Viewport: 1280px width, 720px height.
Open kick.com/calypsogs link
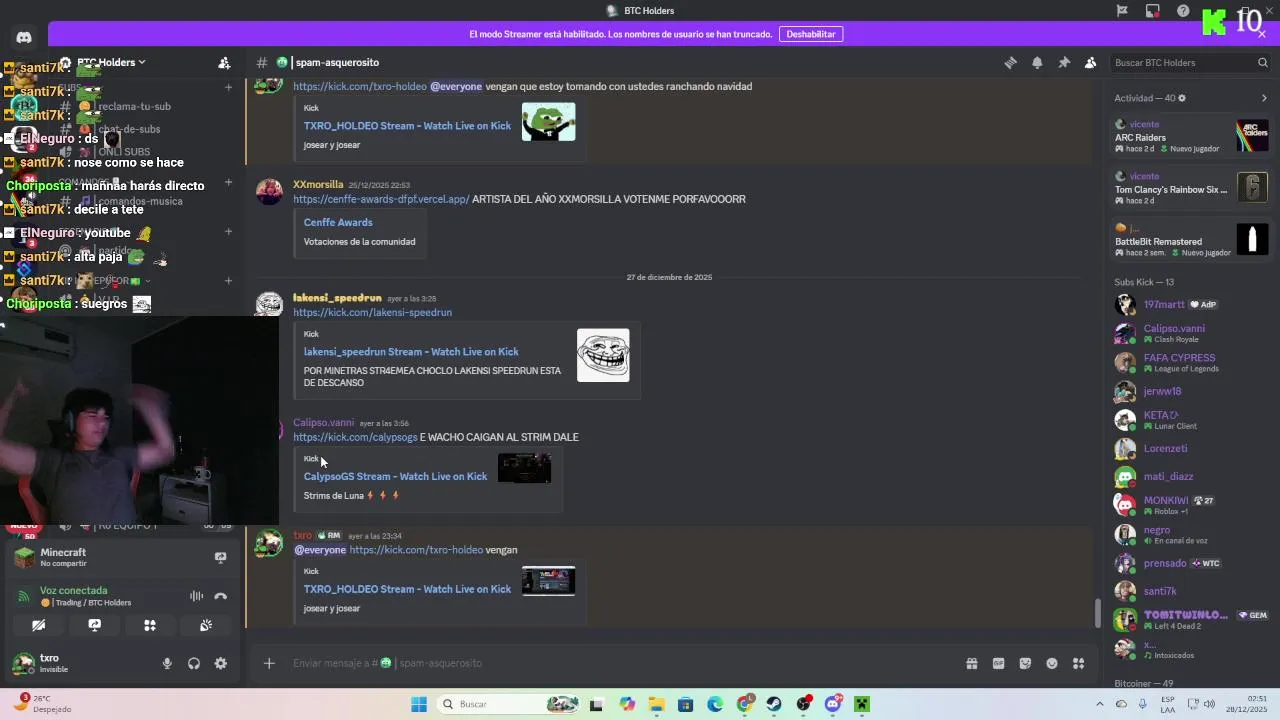[355, 437]
